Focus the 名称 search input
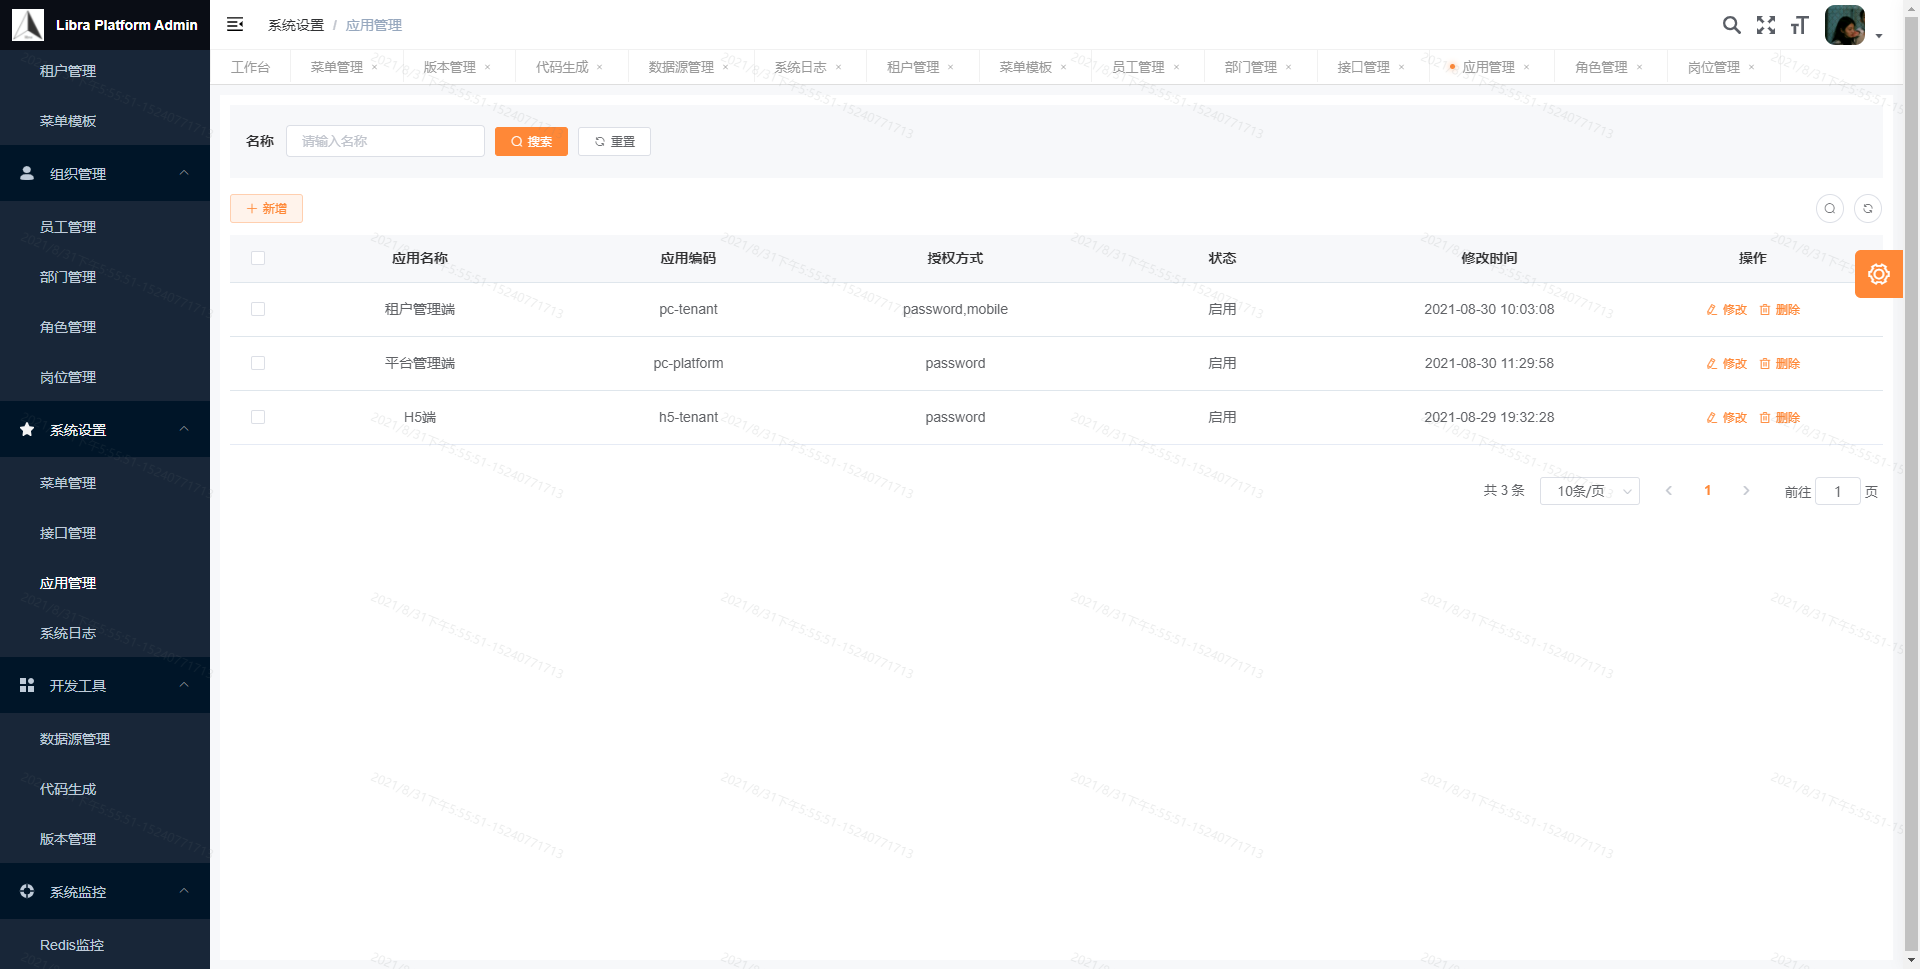This screenshot has height=969, width=1920. coord(385,141)
